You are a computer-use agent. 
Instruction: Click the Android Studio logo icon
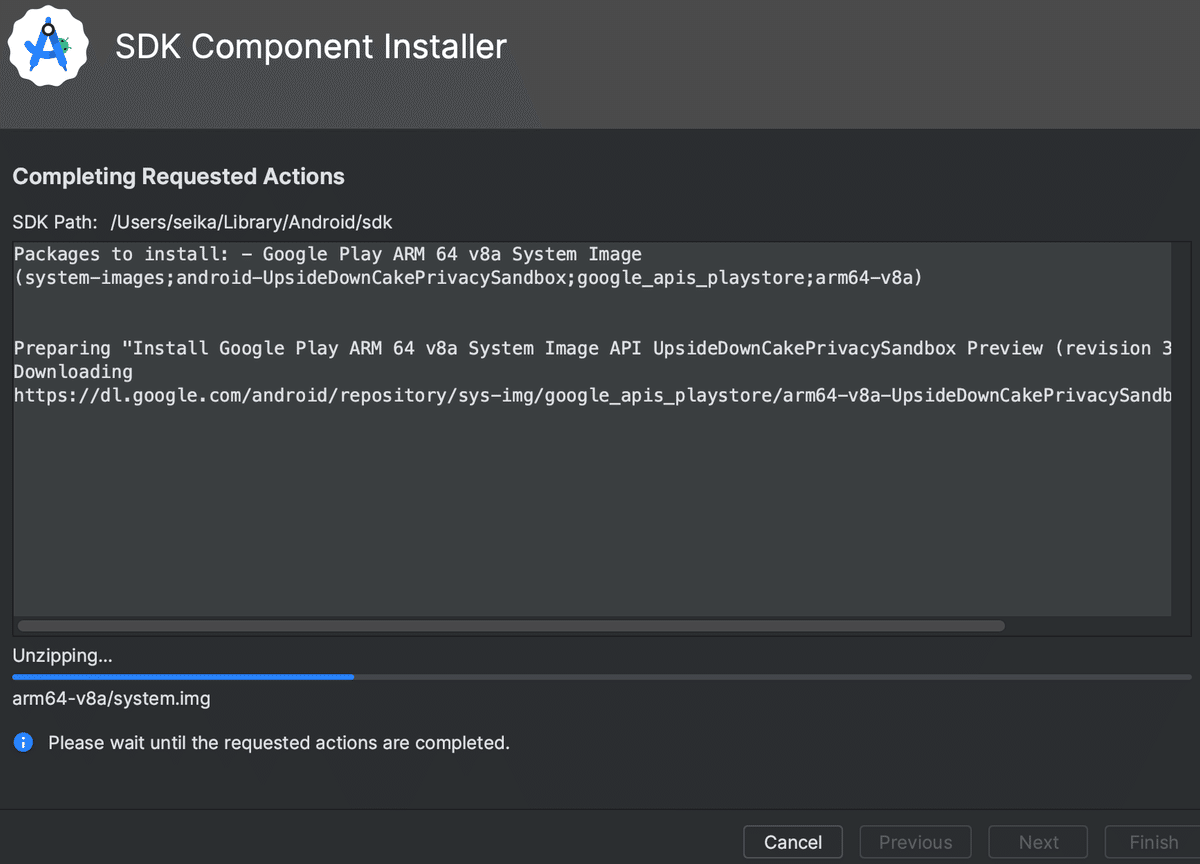(47, 45)
